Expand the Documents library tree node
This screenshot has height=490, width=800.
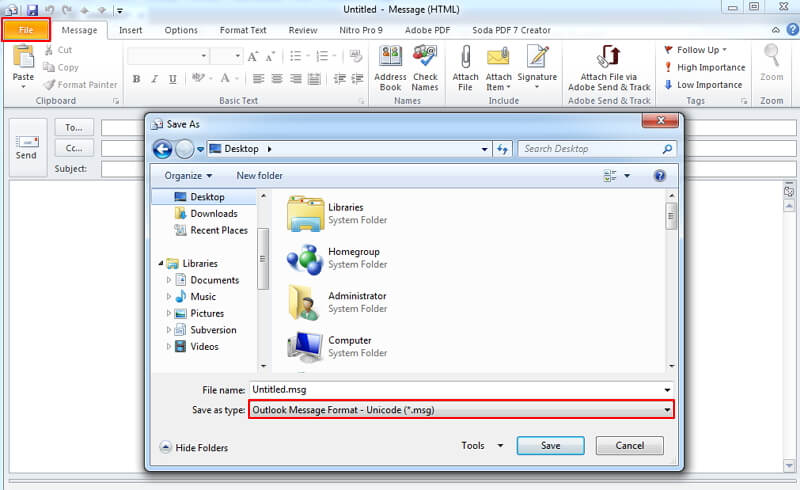pyautogui.click(x=170, y=281)
